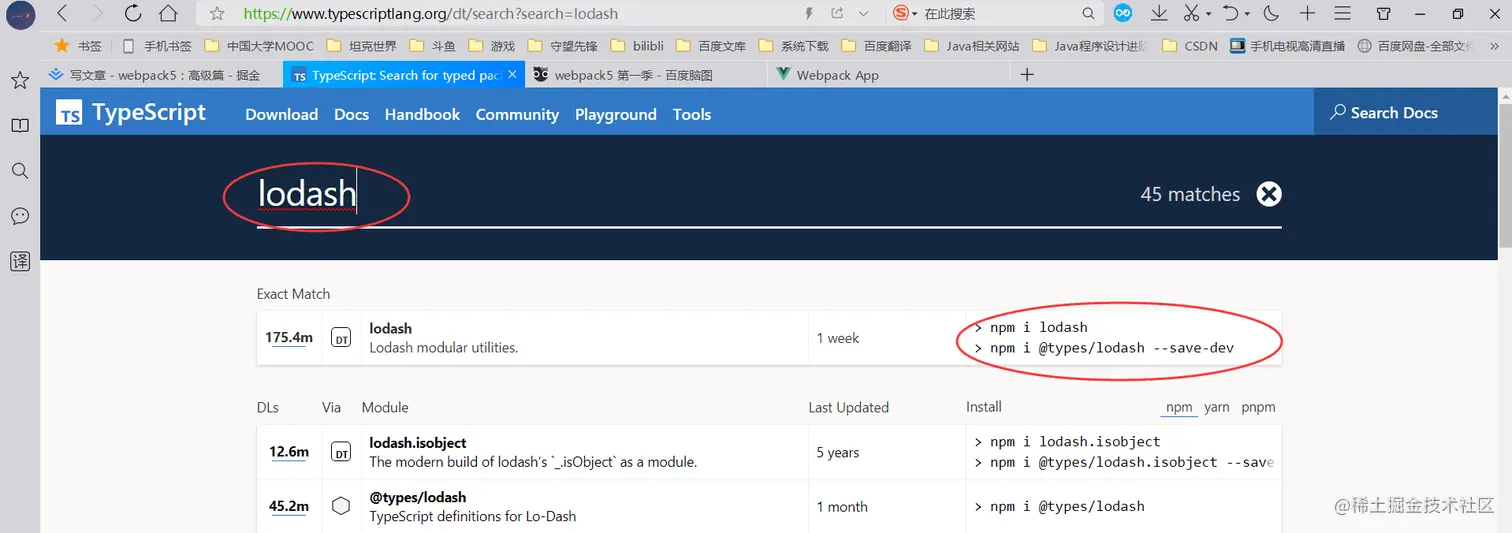Click the 书签 star bookmark
Image resolution: width=1512 pixels, height=533 pixels.
coord(77,46)
